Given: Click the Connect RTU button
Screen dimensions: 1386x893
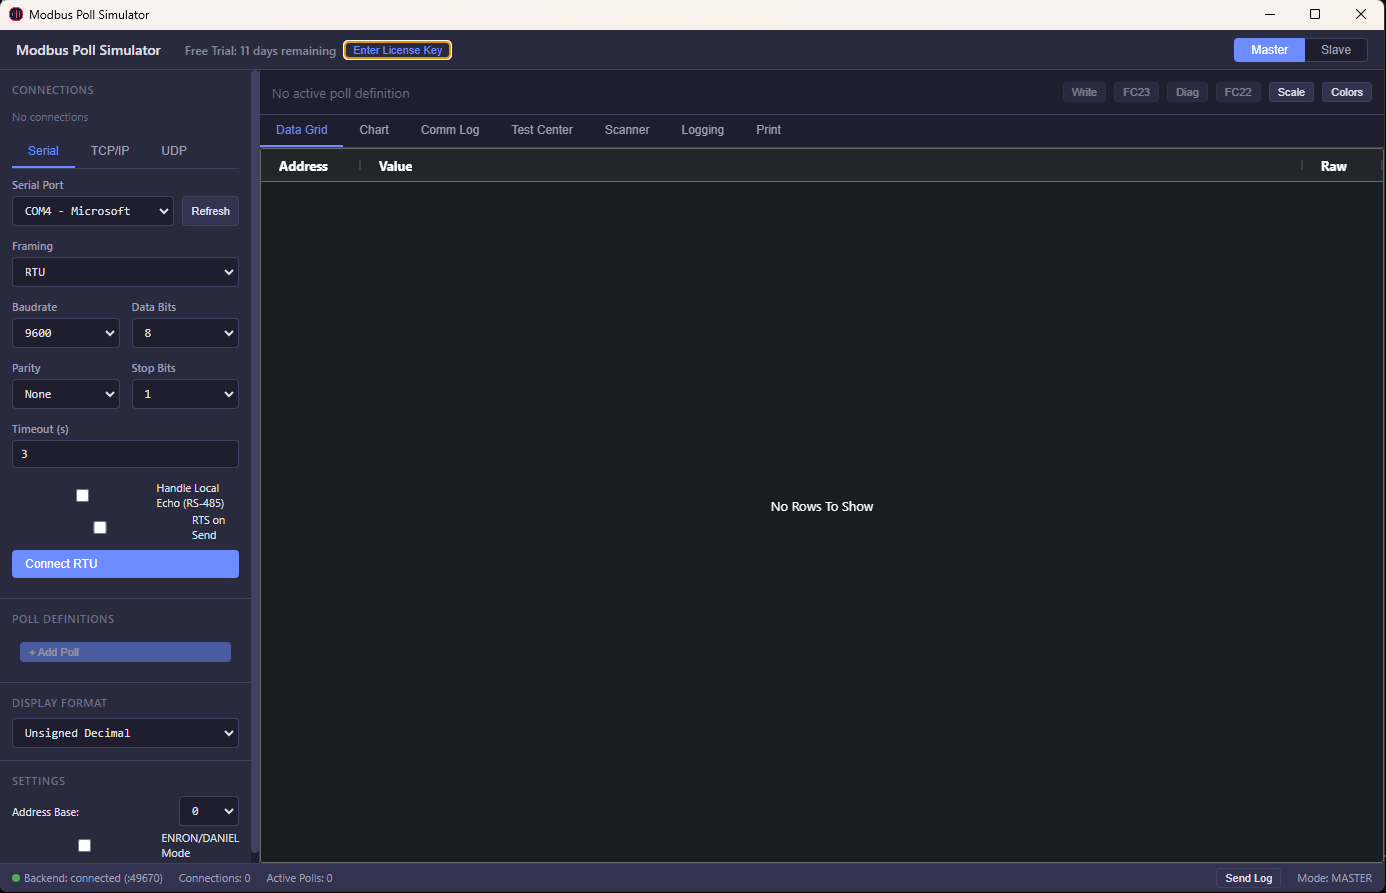Looking at the screenshot, I should 124,563.
